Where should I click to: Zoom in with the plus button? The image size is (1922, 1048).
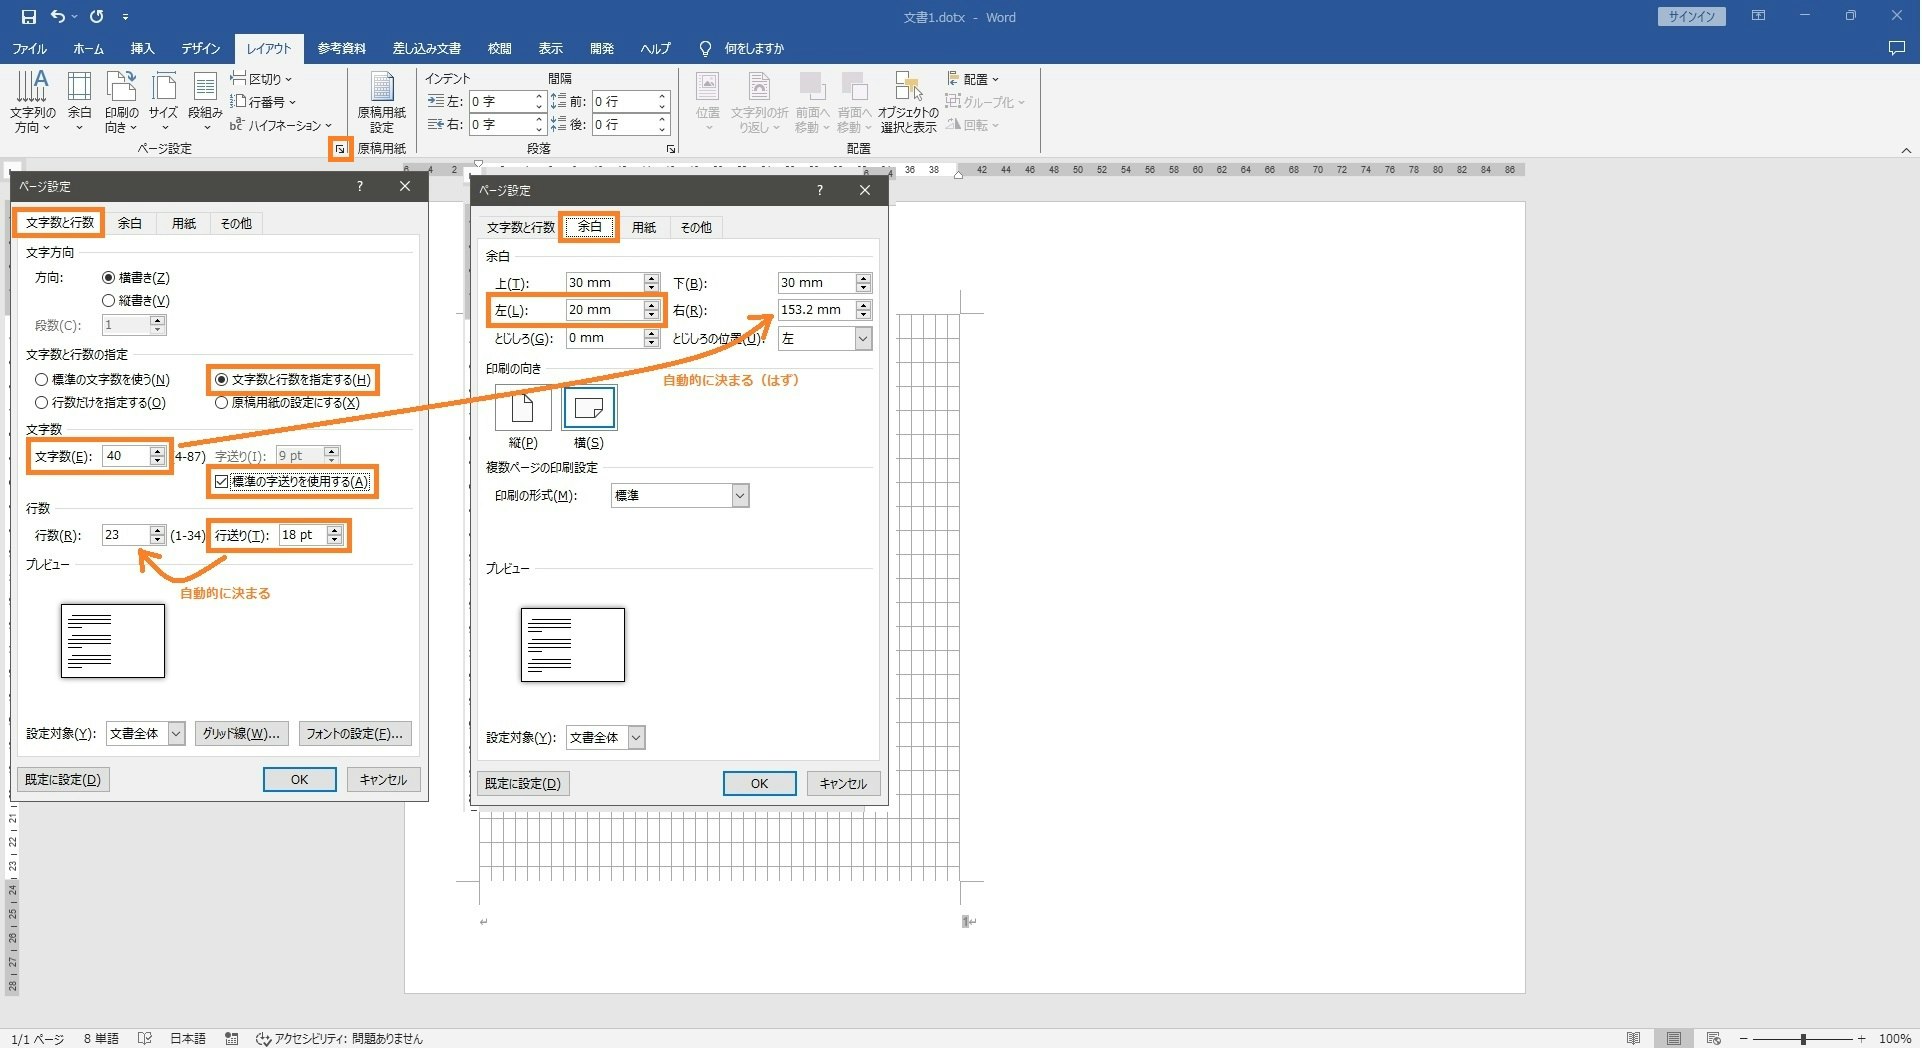pos(1862,1039)
